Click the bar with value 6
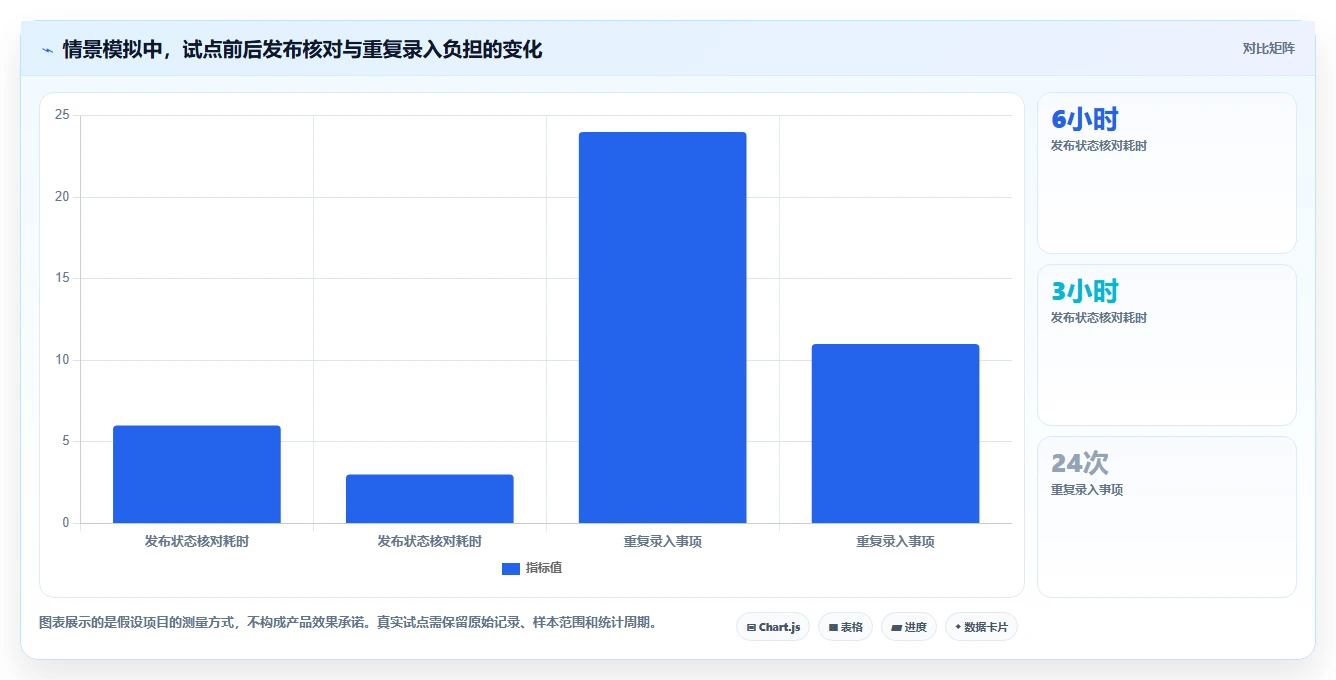This screenshot has width=1336, height=680. click(x=197, y=474)
